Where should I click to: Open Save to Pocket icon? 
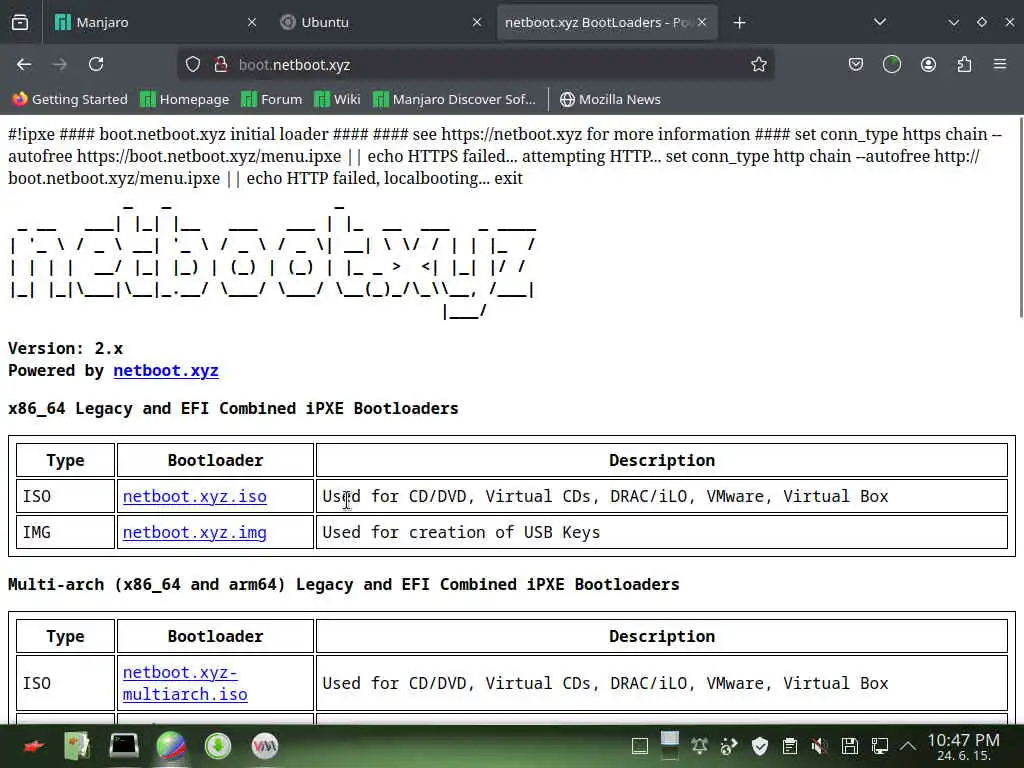(856, 65)
